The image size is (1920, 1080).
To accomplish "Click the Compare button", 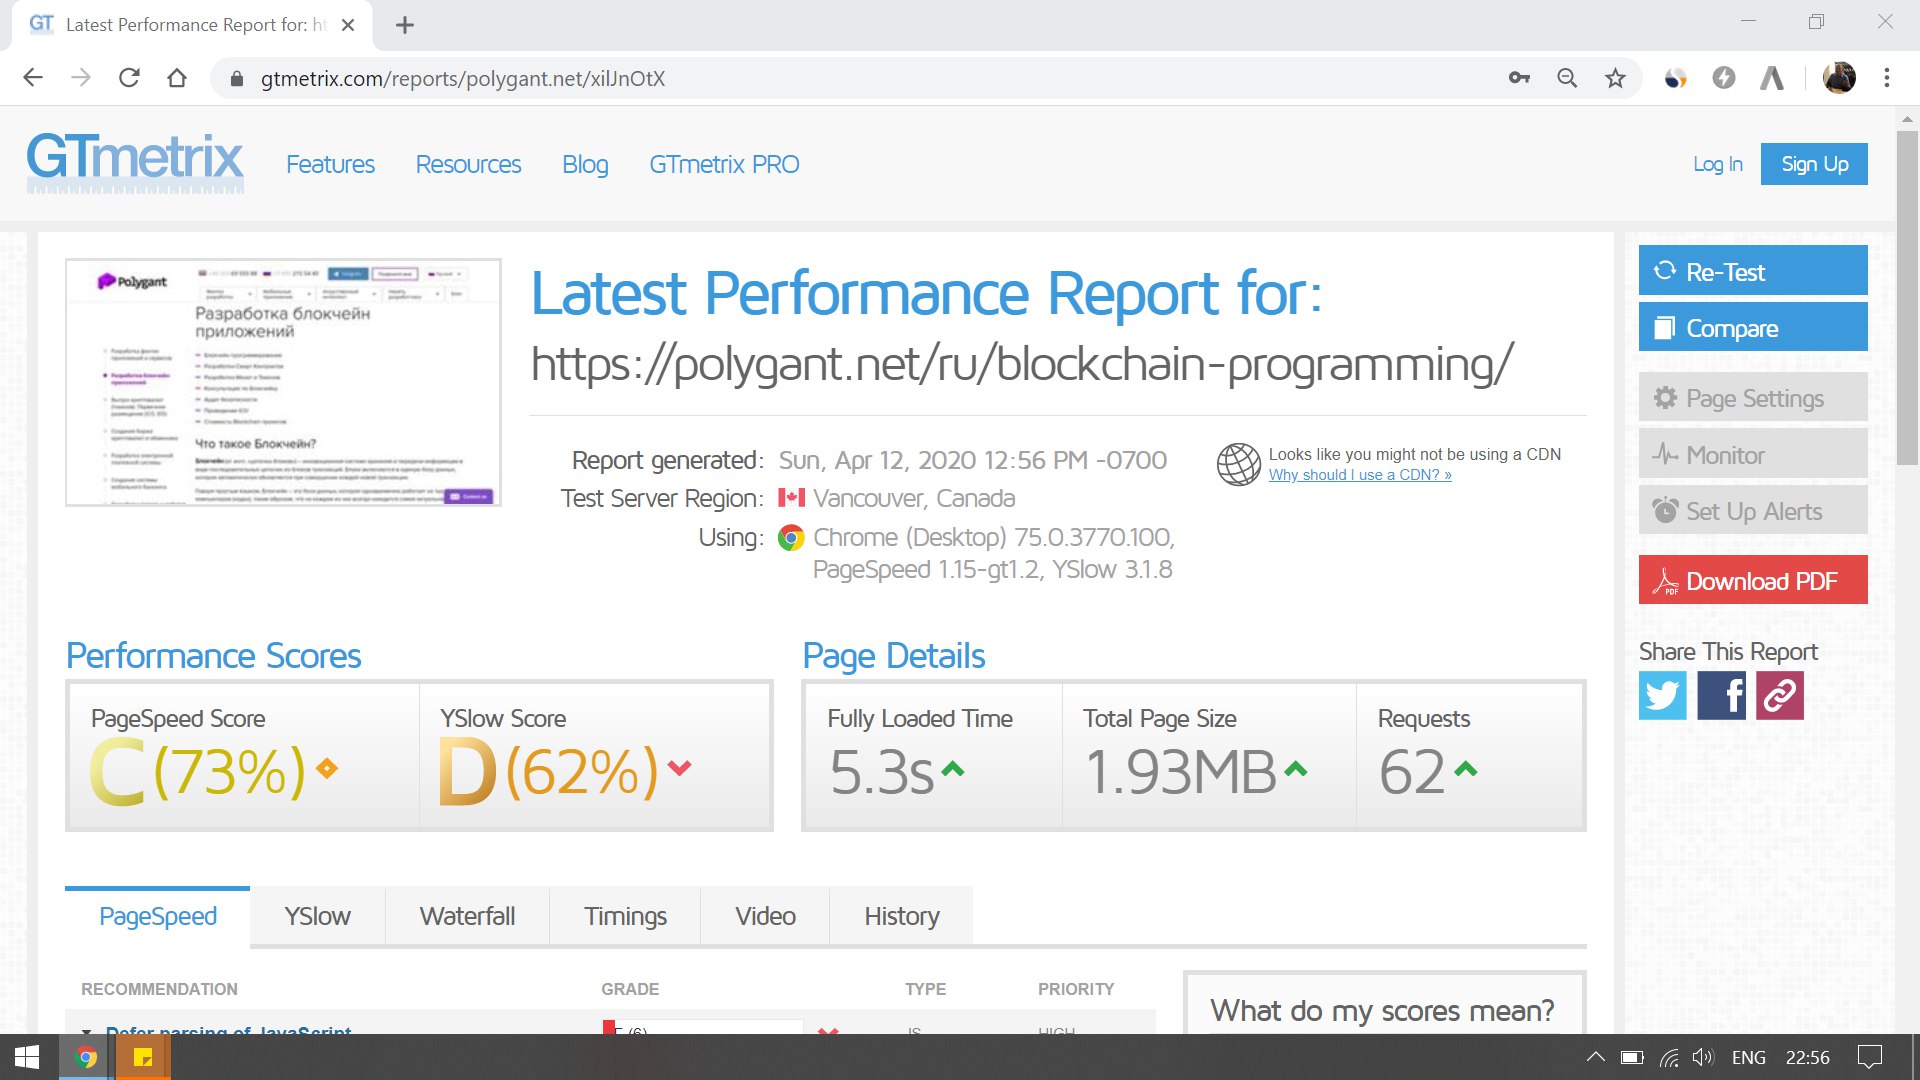I will point(1753,327).
